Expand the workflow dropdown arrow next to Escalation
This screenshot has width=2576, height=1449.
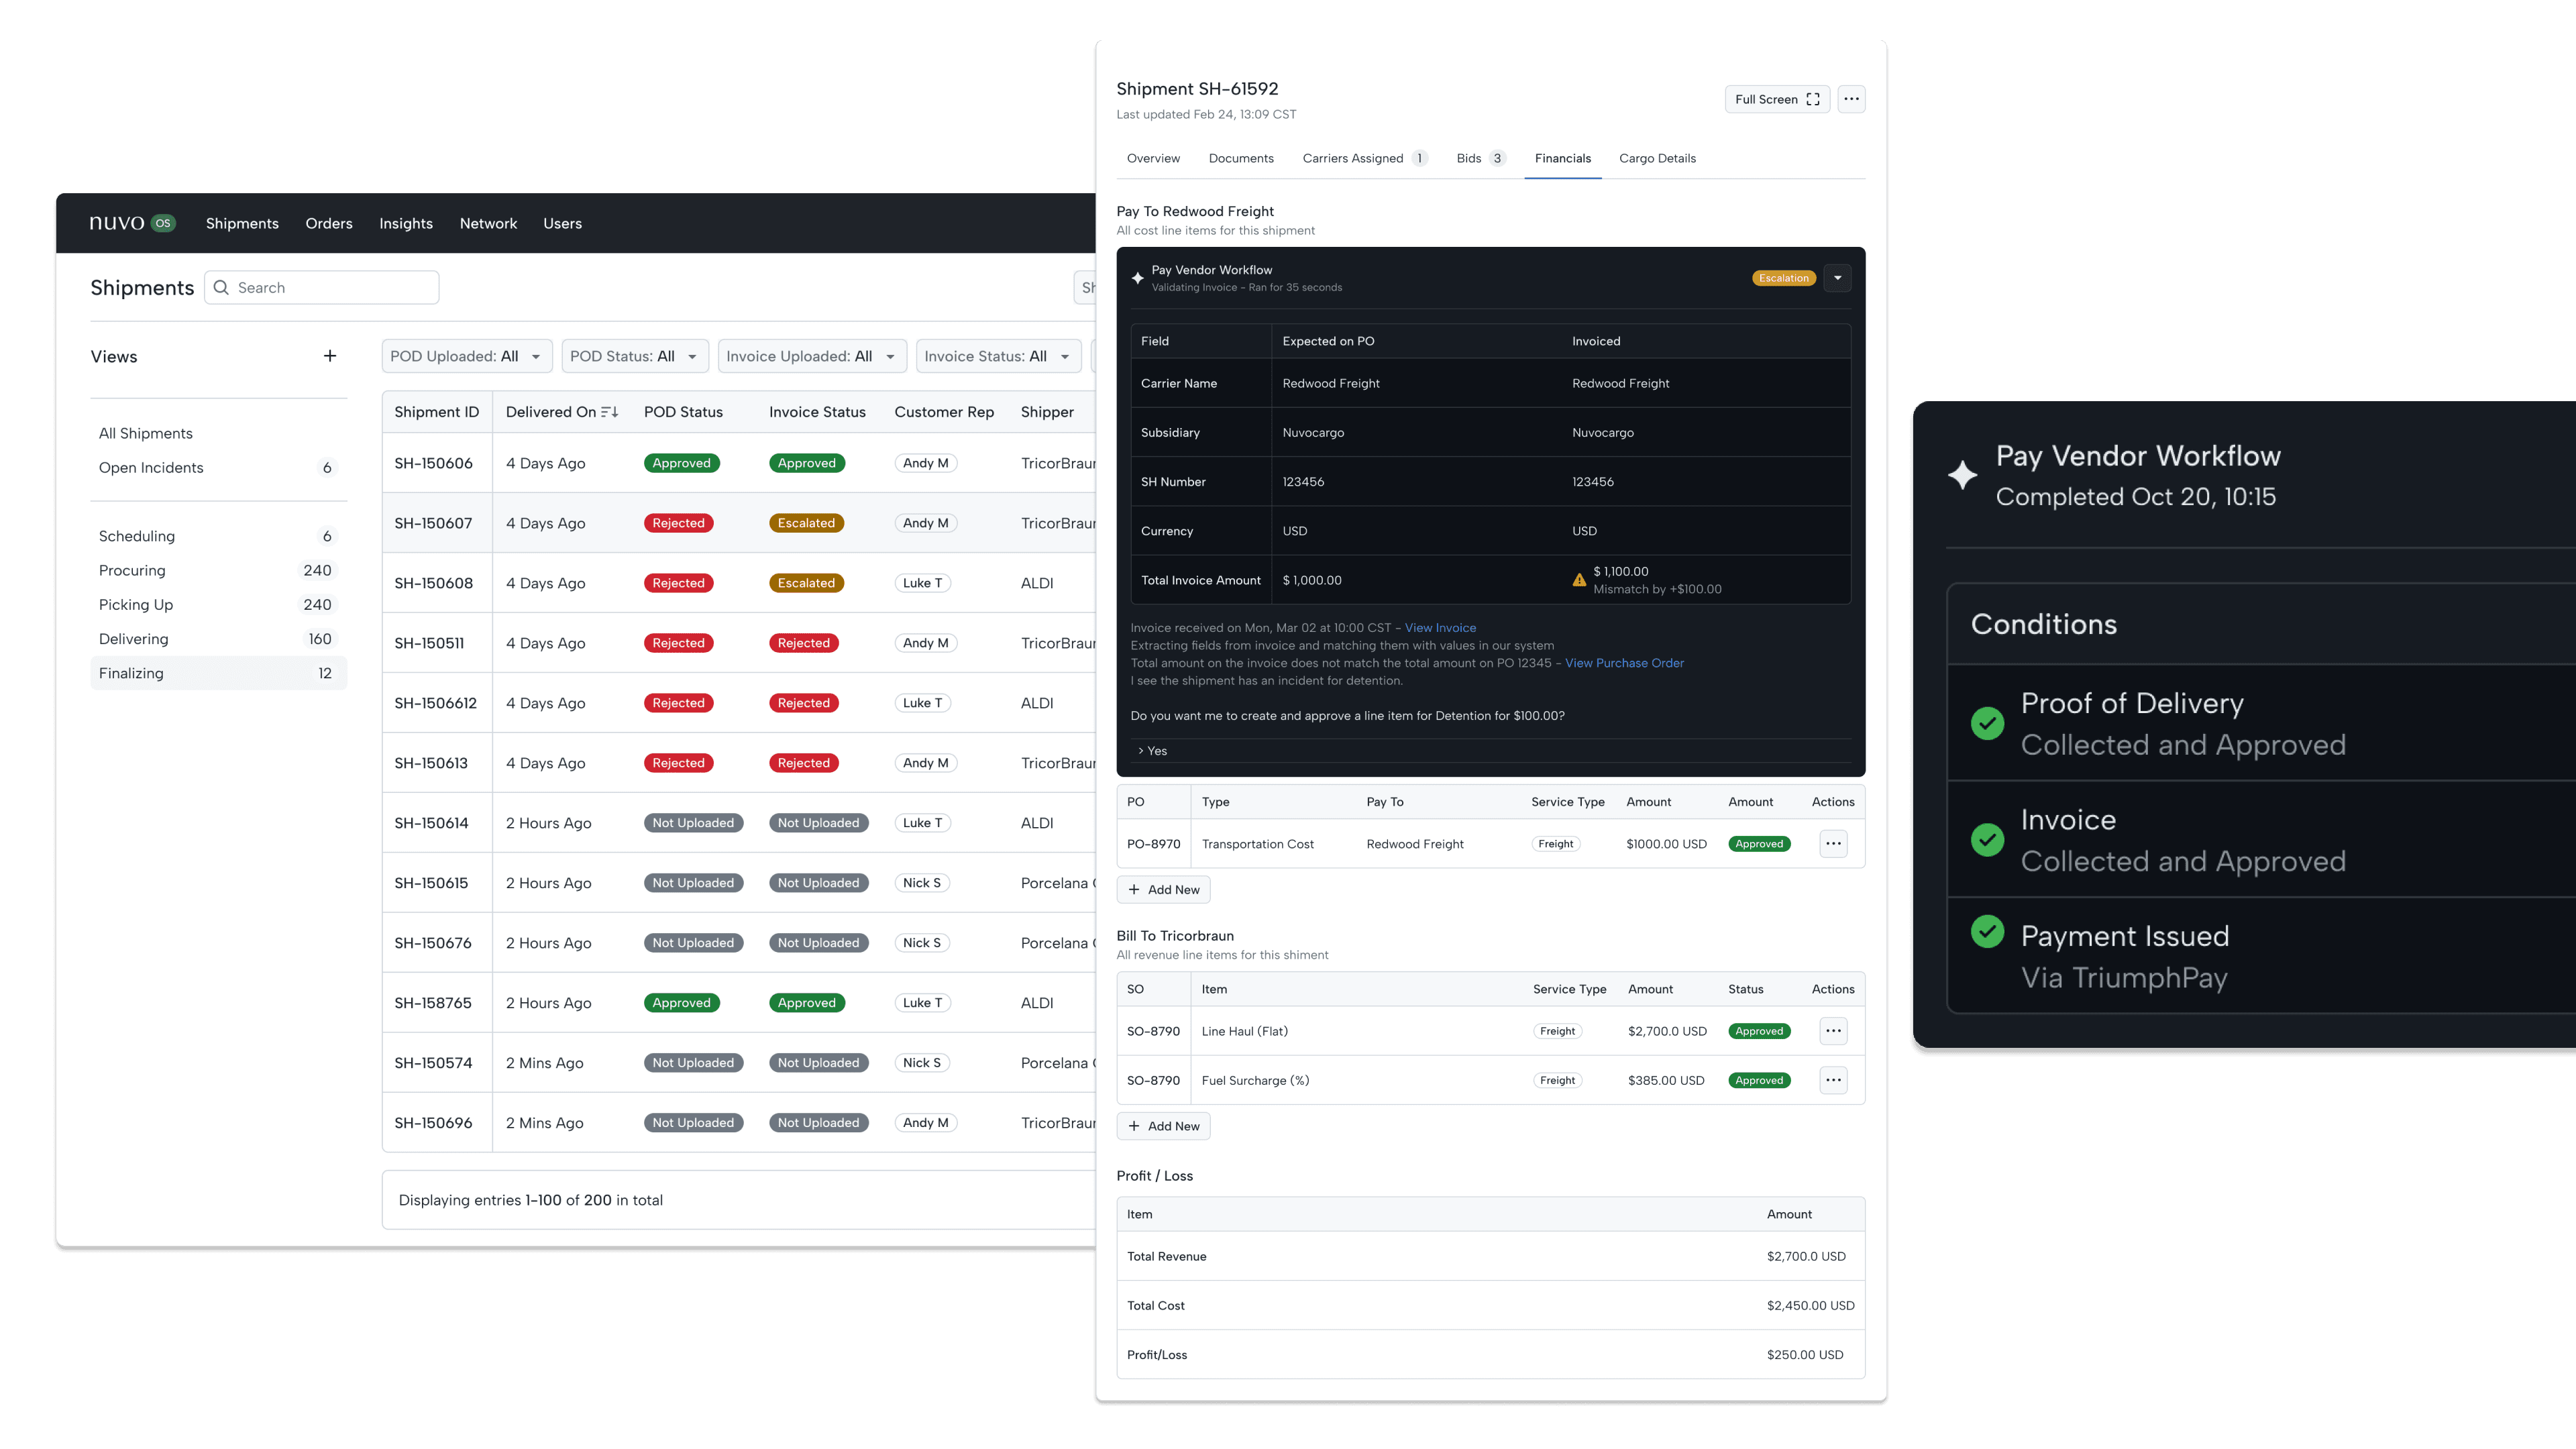coord(1837,278)
